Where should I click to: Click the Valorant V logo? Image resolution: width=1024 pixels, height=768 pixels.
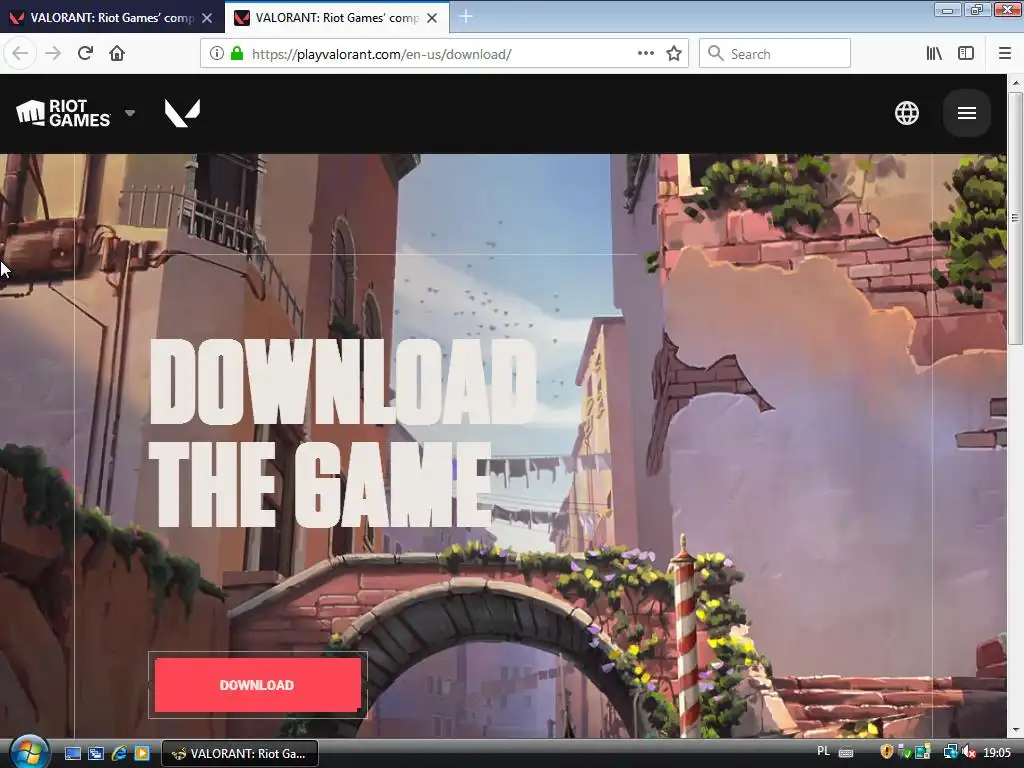click(182, 113)
